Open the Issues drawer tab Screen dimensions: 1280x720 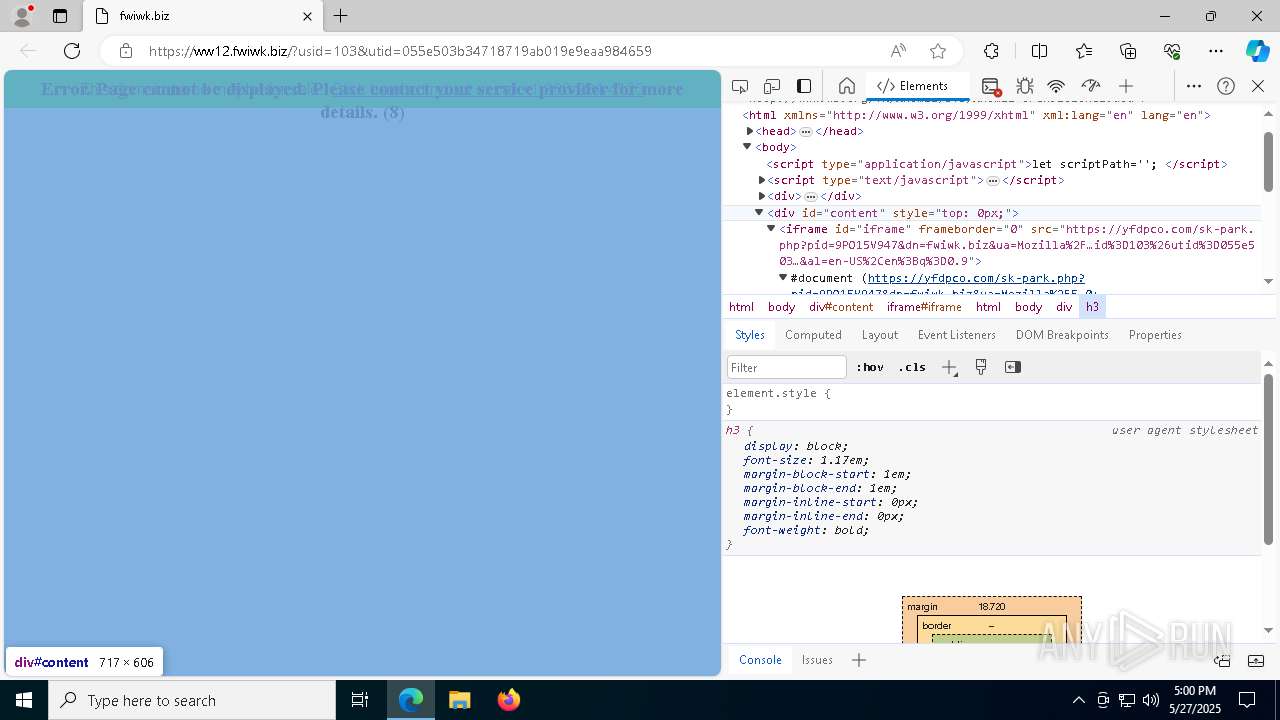click(817, 660)
